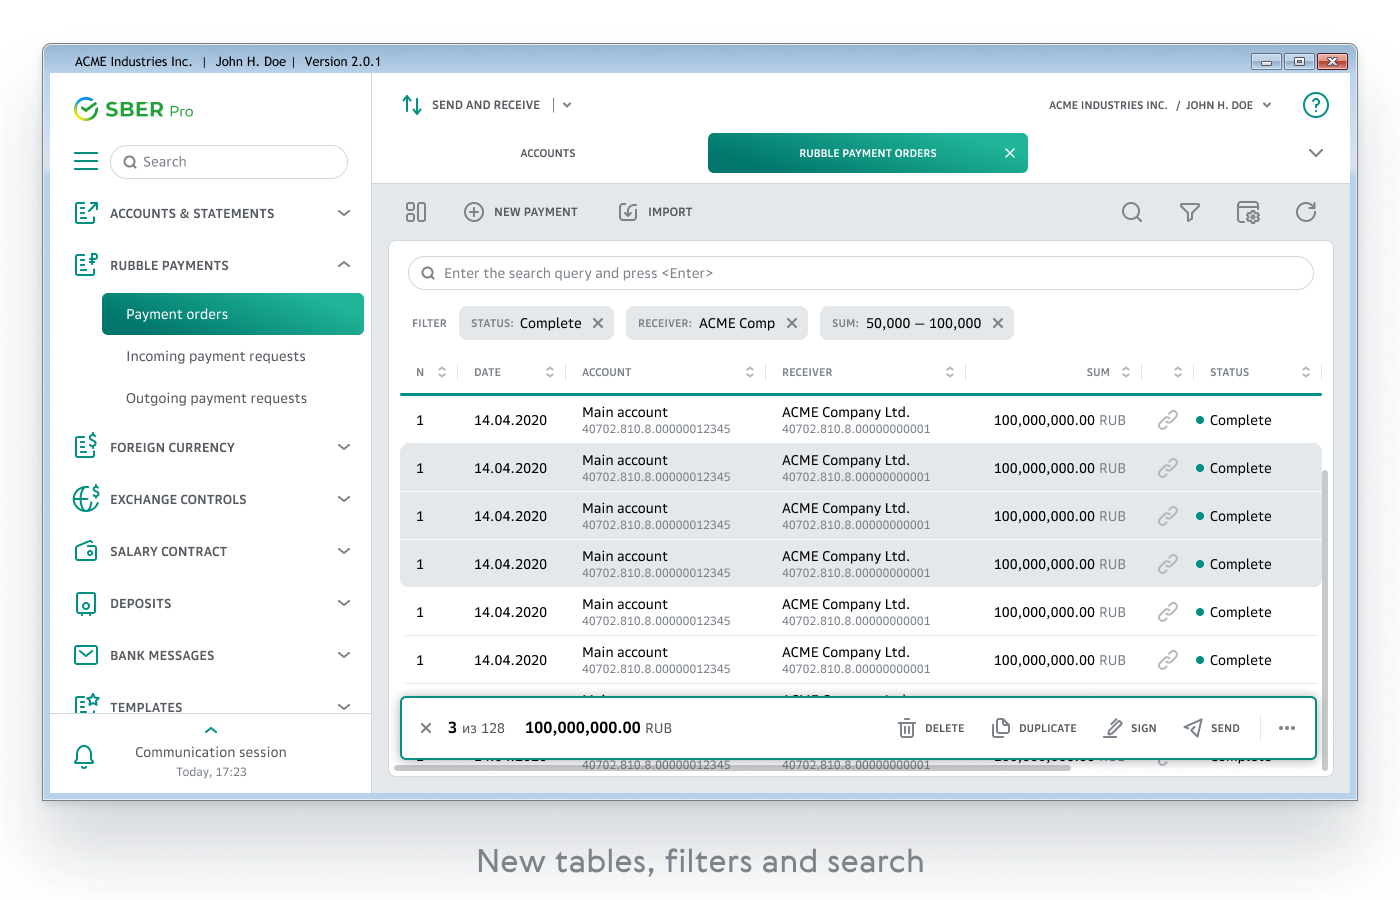Remove the Receiver: ACME Comp filter
The height and width of the screenshot is (900, 1400).
[792, 323]
